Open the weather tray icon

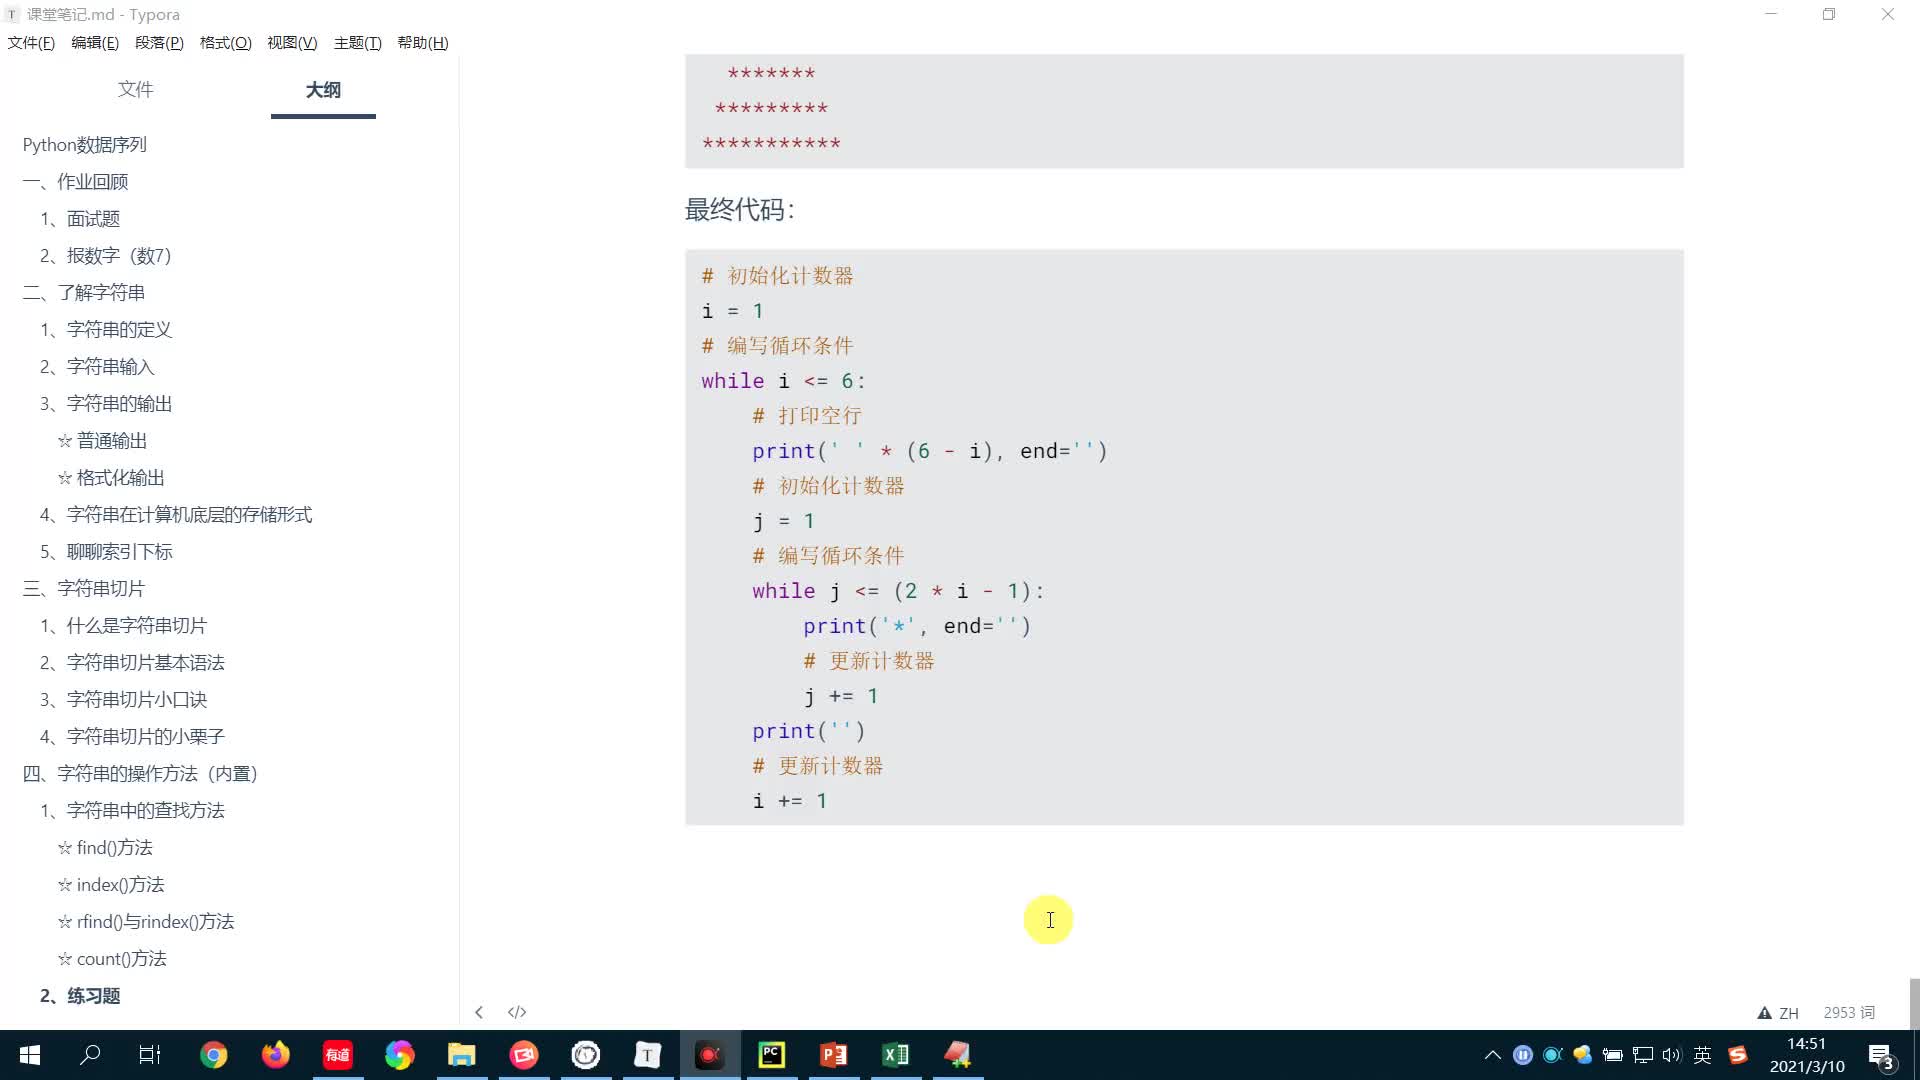pos(1582,1055)
